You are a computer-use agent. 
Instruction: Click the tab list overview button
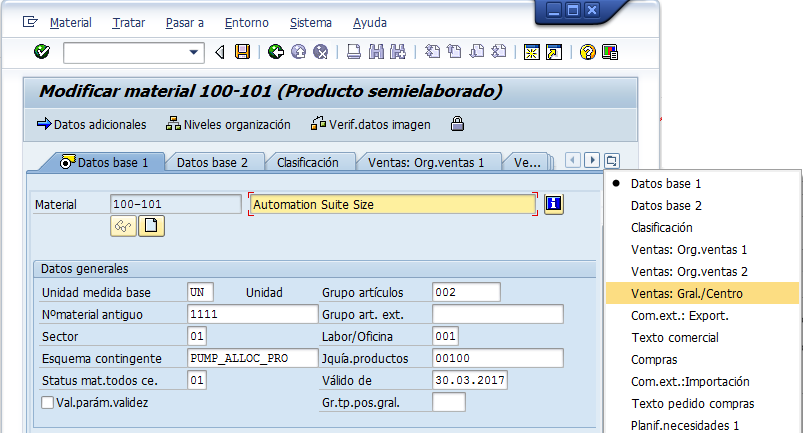click(x=611, y=161)
